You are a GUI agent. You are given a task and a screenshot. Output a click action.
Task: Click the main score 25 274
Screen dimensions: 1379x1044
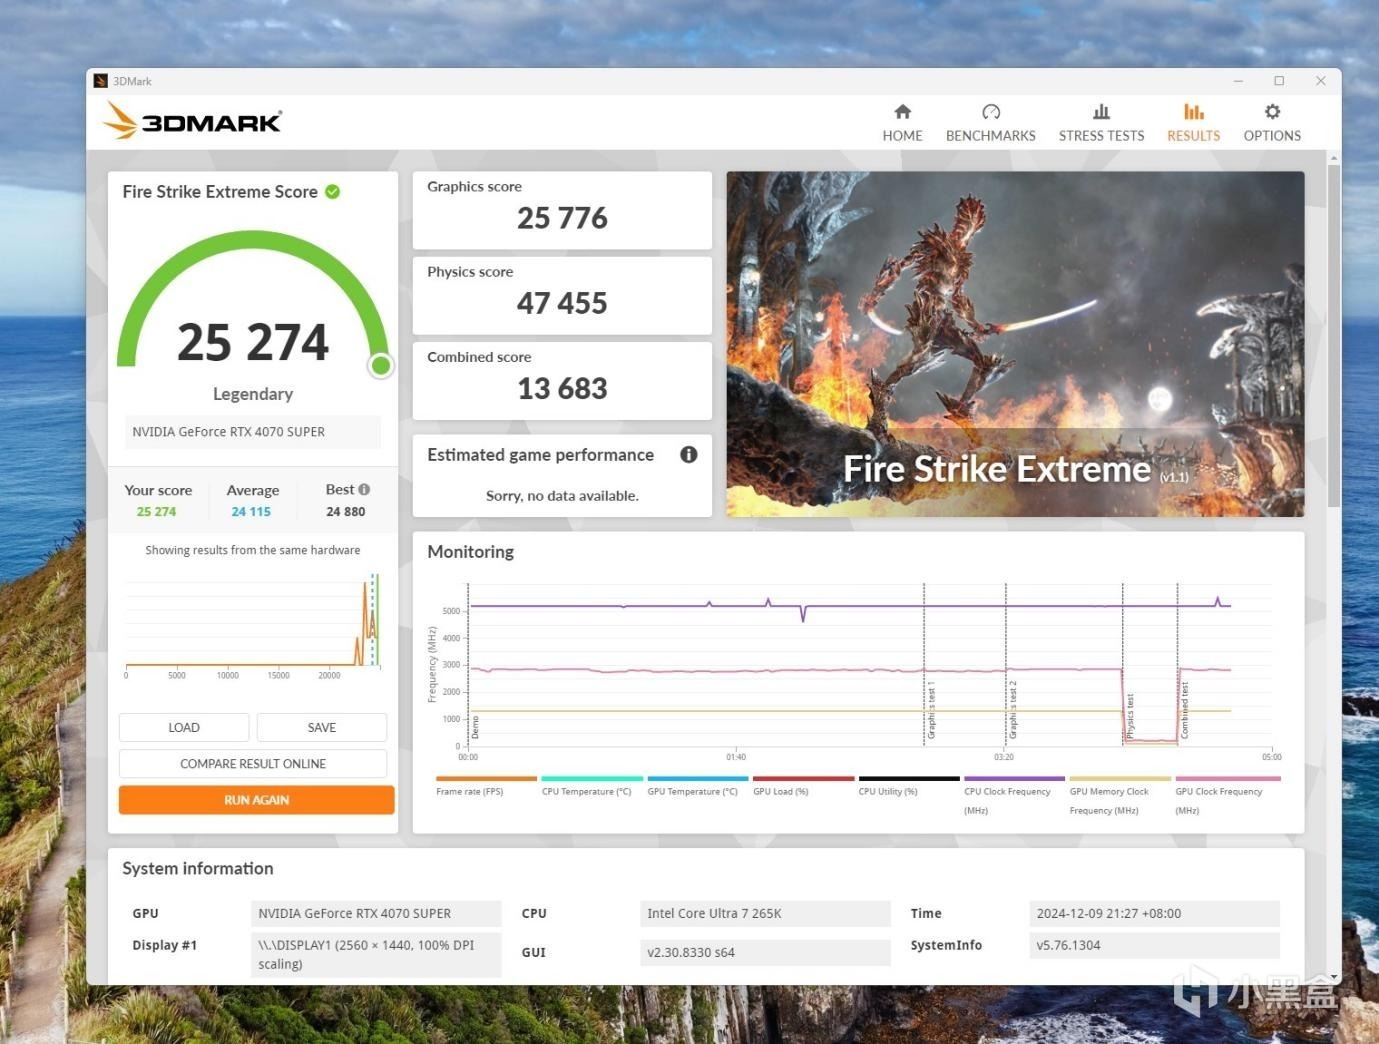click(253, 342)
